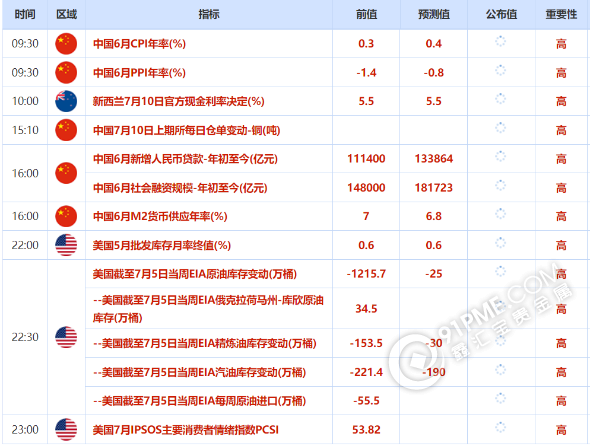Click China flag beside 中国6月CPI年率
Viewport: 590px width, 446px height.
coord(66,44)
